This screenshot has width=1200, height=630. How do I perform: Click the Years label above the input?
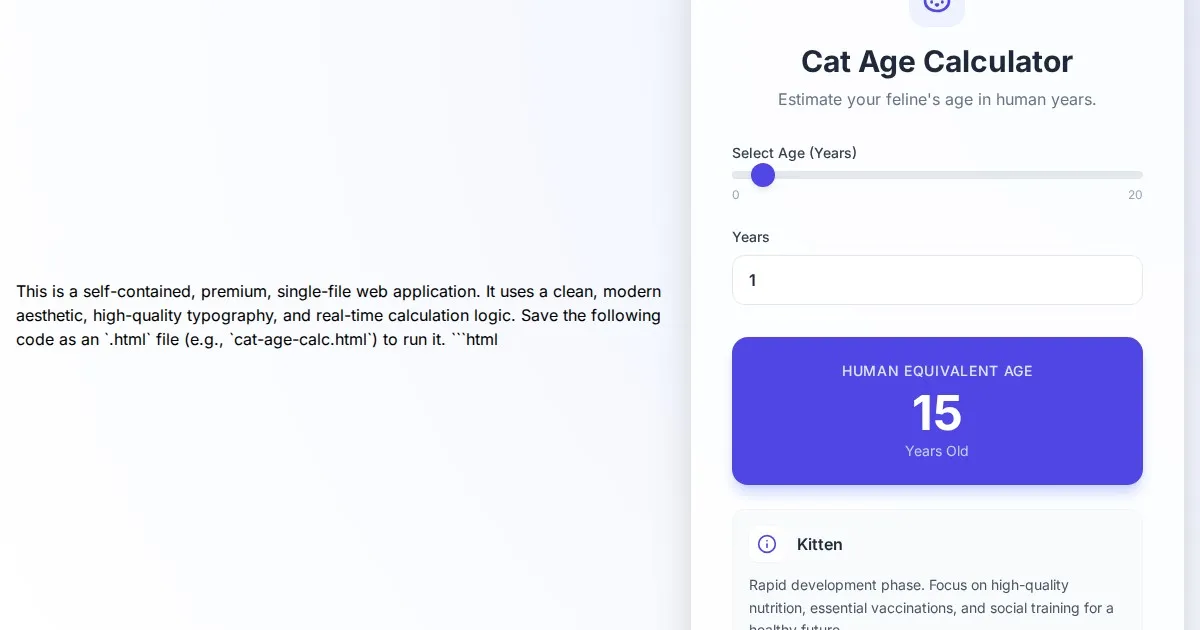pos(751,237)
